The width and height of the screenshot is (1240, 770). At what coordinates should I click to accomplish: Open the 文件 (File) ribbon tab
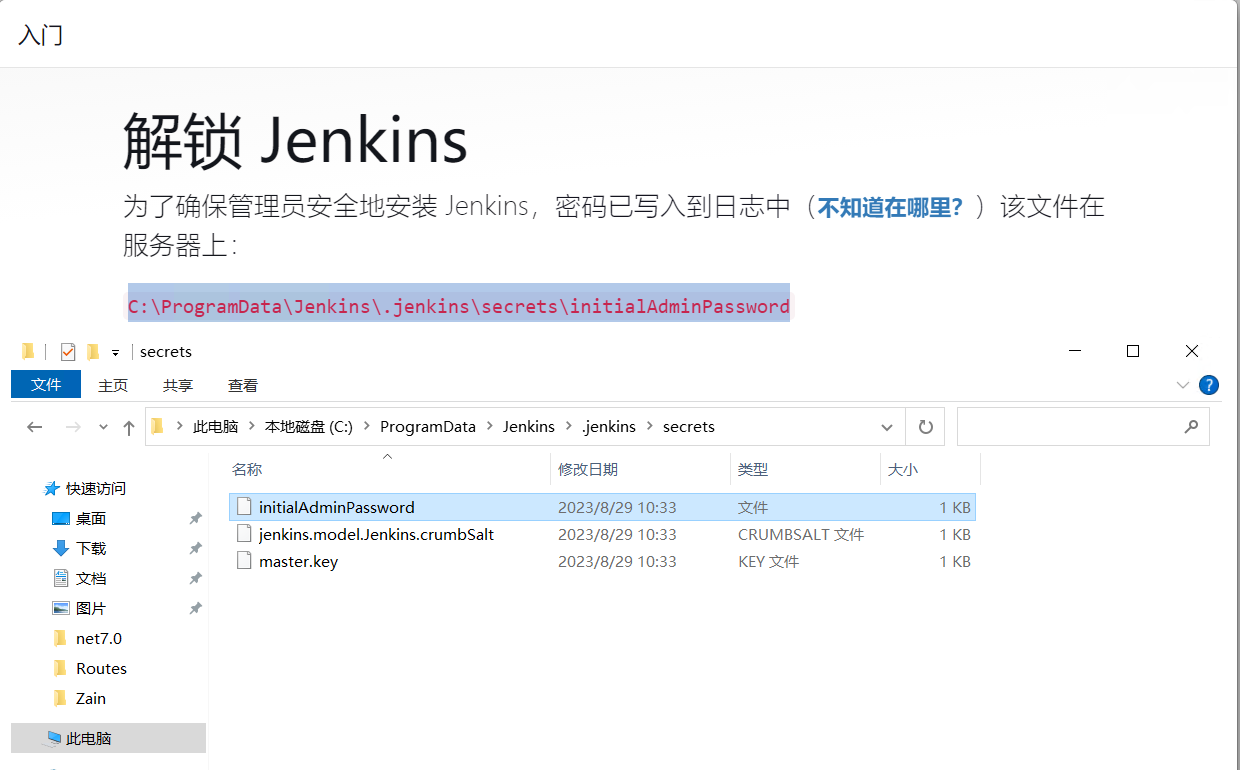coord(47,385)
